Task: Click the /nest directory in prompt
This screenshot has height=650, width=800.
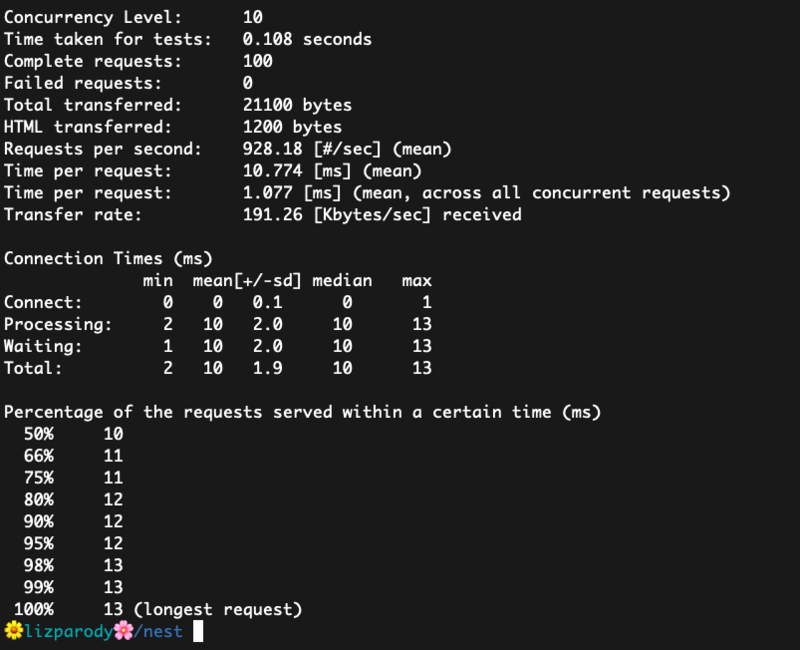Action: [x=158, y=632]
